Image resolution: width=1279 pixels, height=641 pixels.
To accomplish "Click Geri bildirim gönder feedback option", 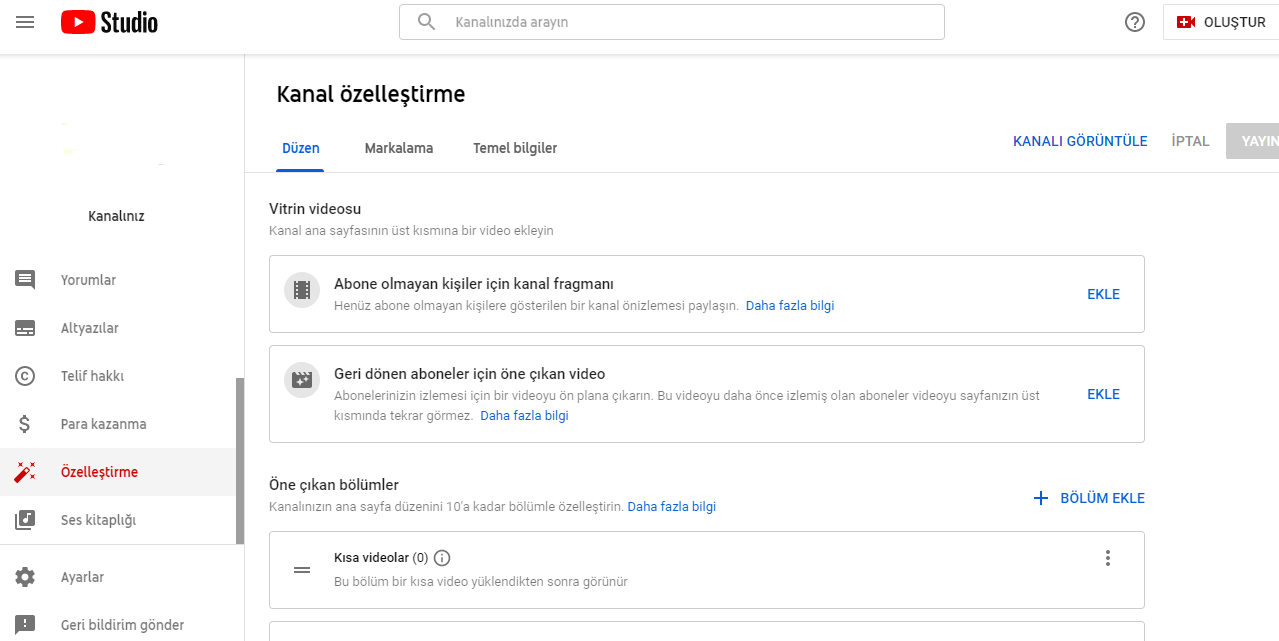I will pos(122,625).
